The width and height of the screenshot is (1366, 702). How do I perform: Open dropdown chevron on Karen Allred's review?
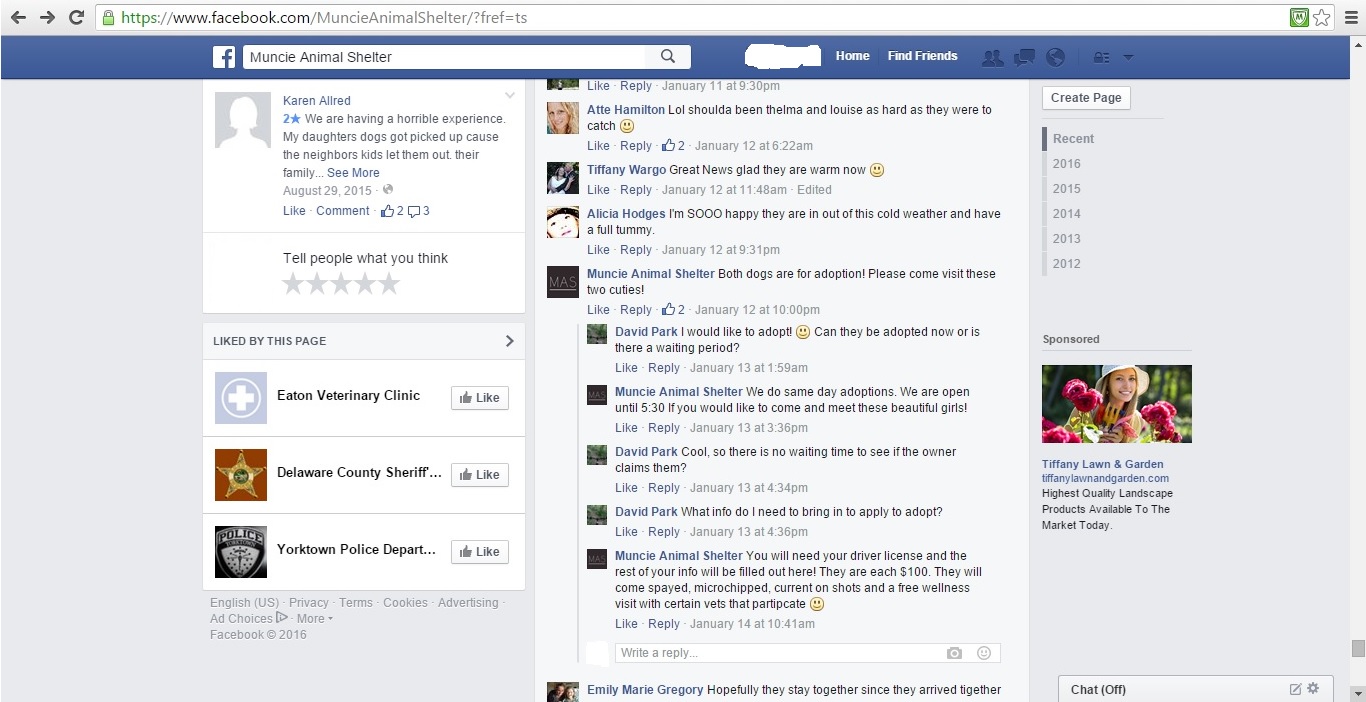510,96
